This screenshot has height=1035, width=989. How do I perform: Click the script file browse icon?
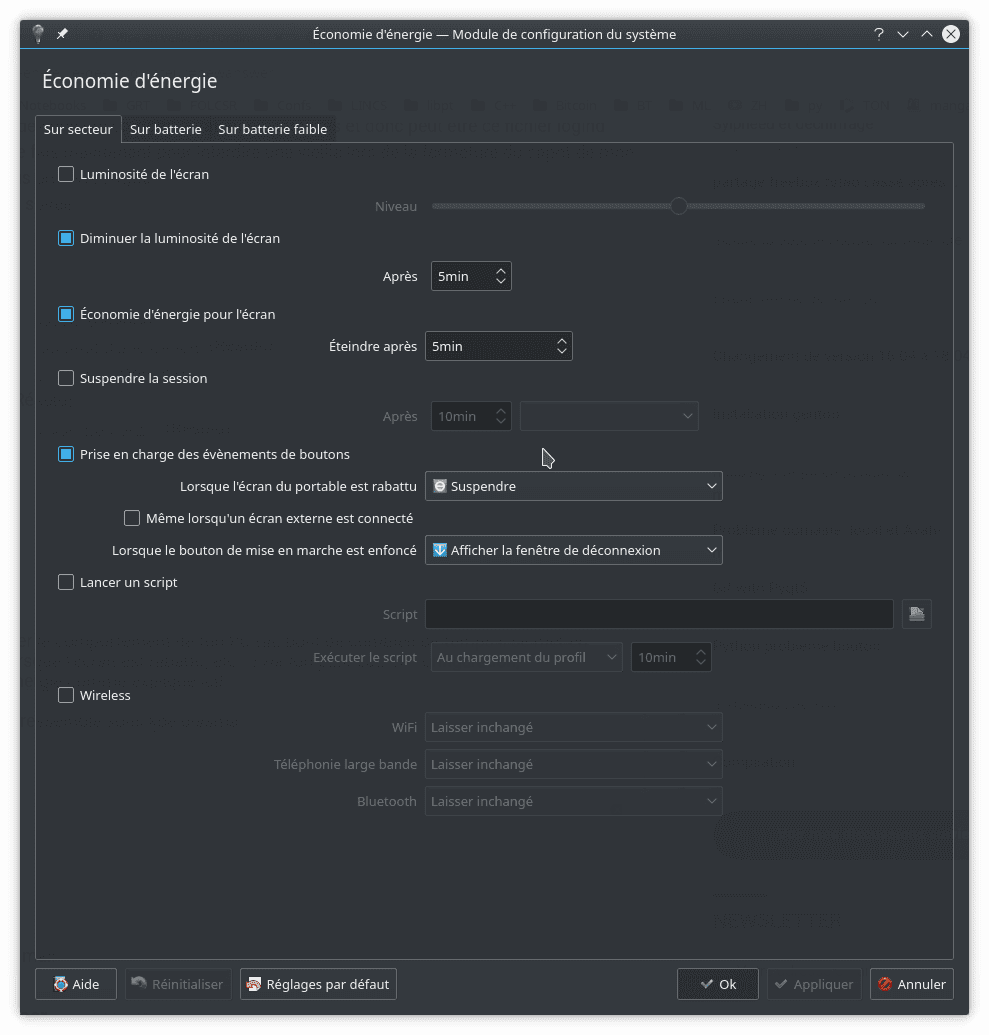click(916, 614)
